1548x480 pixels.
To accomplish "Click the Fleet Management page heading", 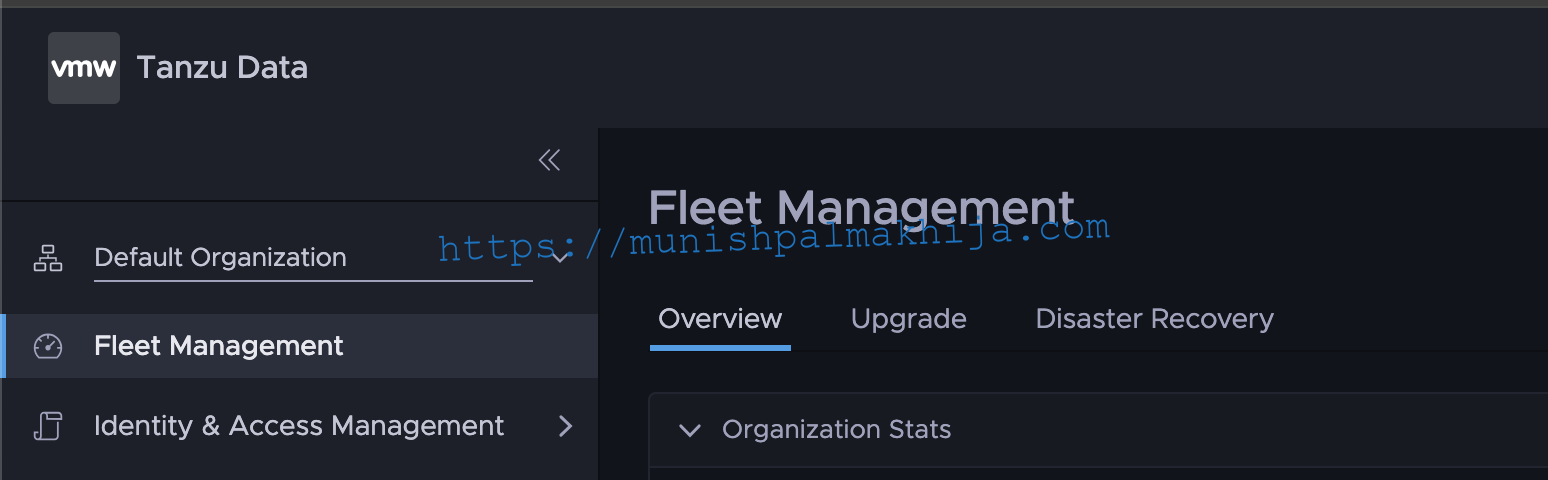I will [861, 209].
